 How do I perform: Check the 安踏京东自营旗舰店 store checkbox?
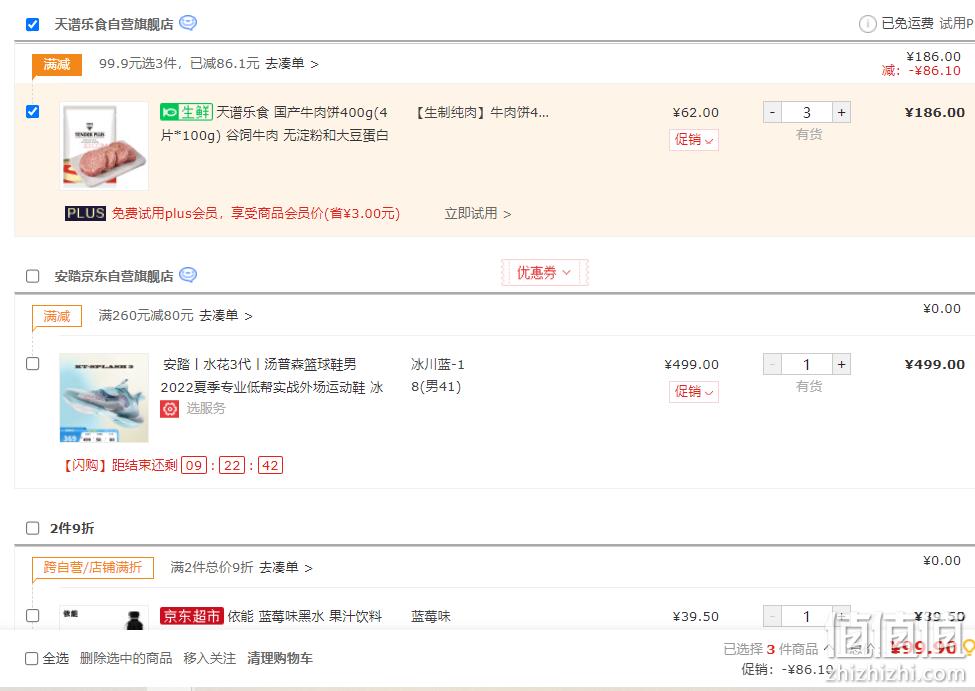(x=32, y=276)
